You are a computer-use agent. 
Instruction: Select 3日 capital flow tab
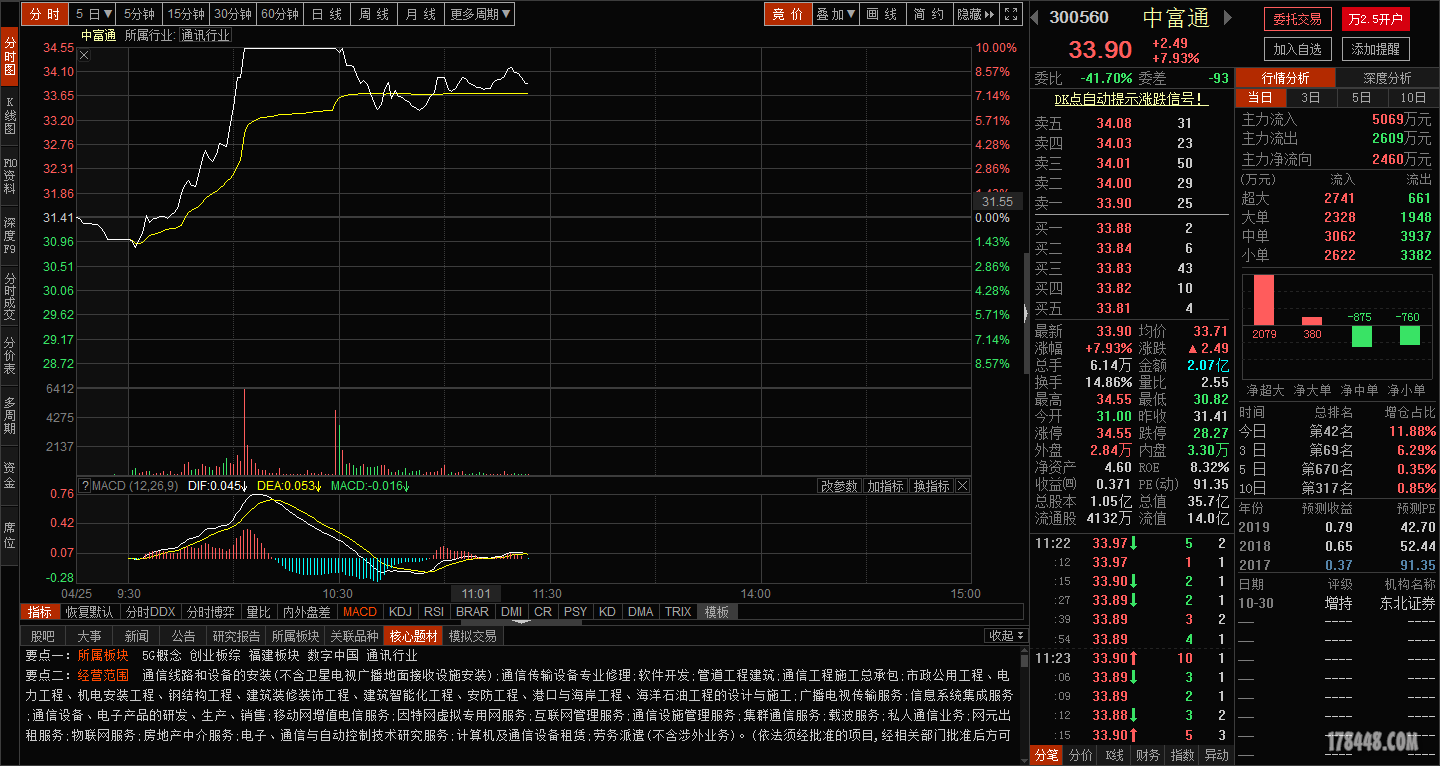pos(1310,97)
